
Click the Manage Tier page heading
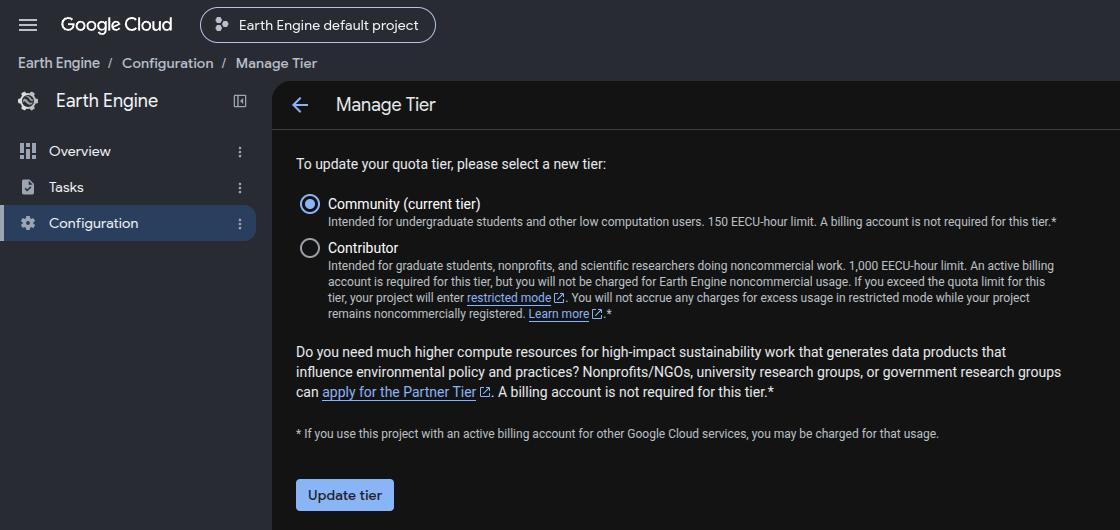(x=386, y=105)
